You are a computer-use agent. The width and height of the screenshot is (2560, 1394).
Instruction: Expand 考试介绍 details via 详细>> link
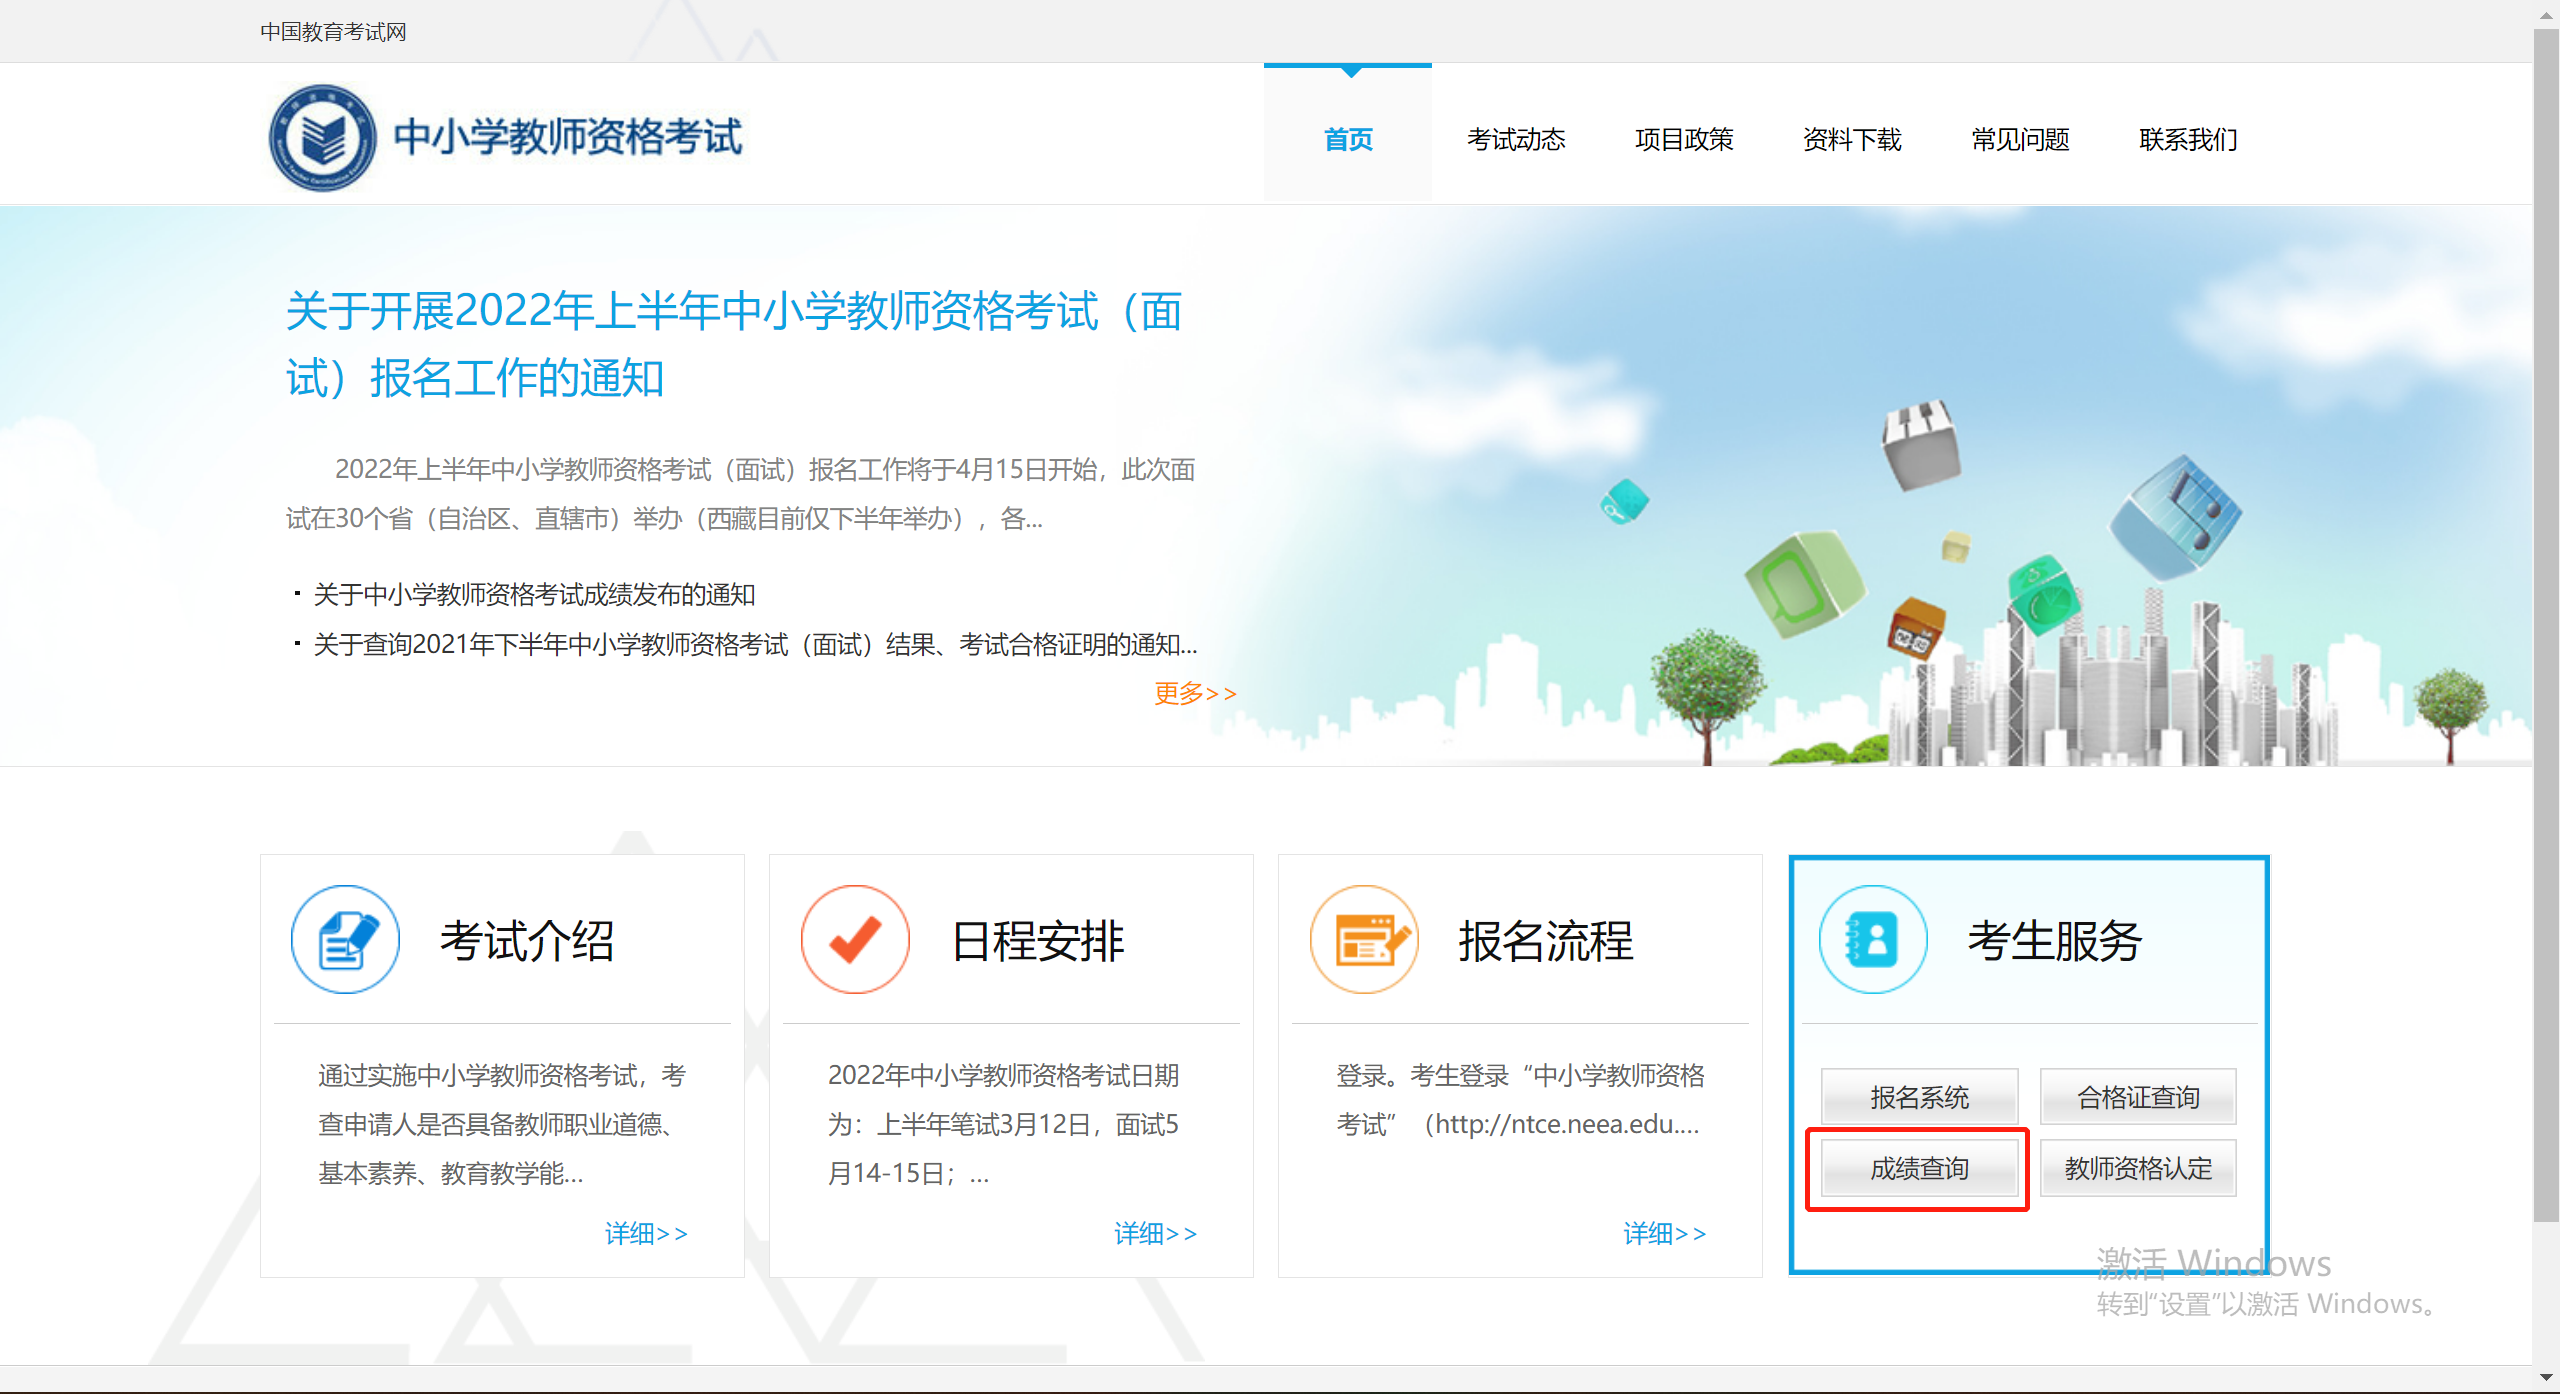[x=646, y=1233]
